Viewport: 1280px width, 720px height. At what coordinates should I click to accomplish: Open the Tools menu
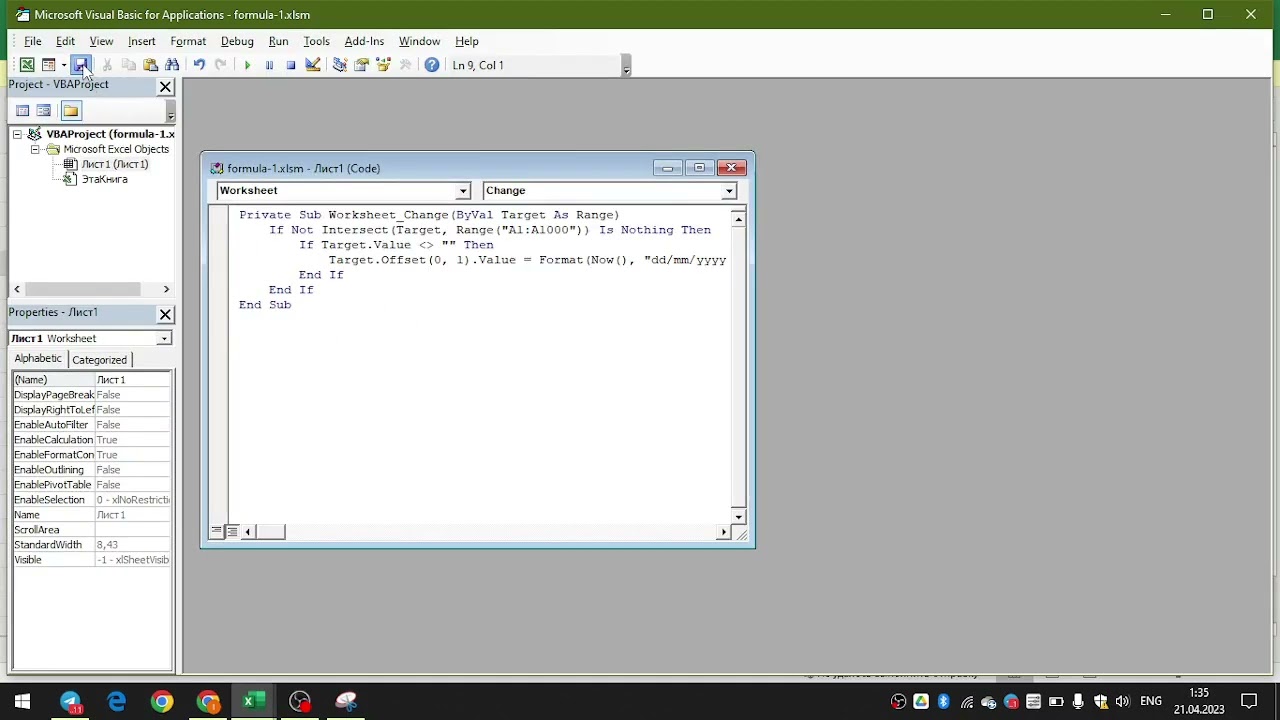tap(316, 41)
